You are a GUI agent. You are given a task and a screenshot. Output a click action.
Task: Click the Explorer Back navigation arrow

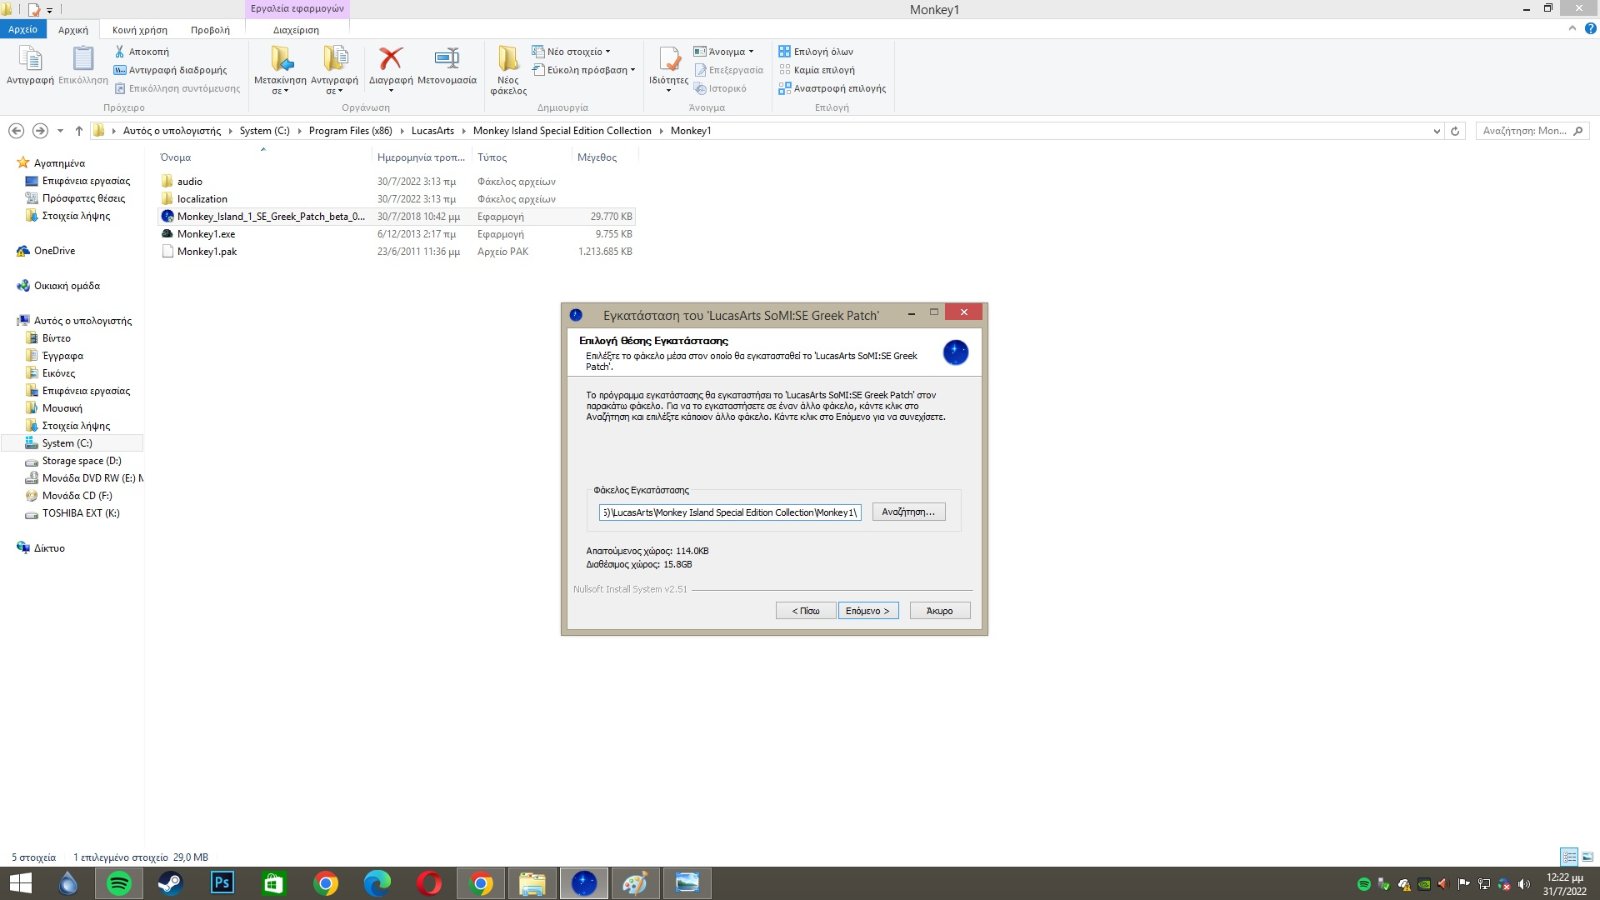tap(16, 131)
